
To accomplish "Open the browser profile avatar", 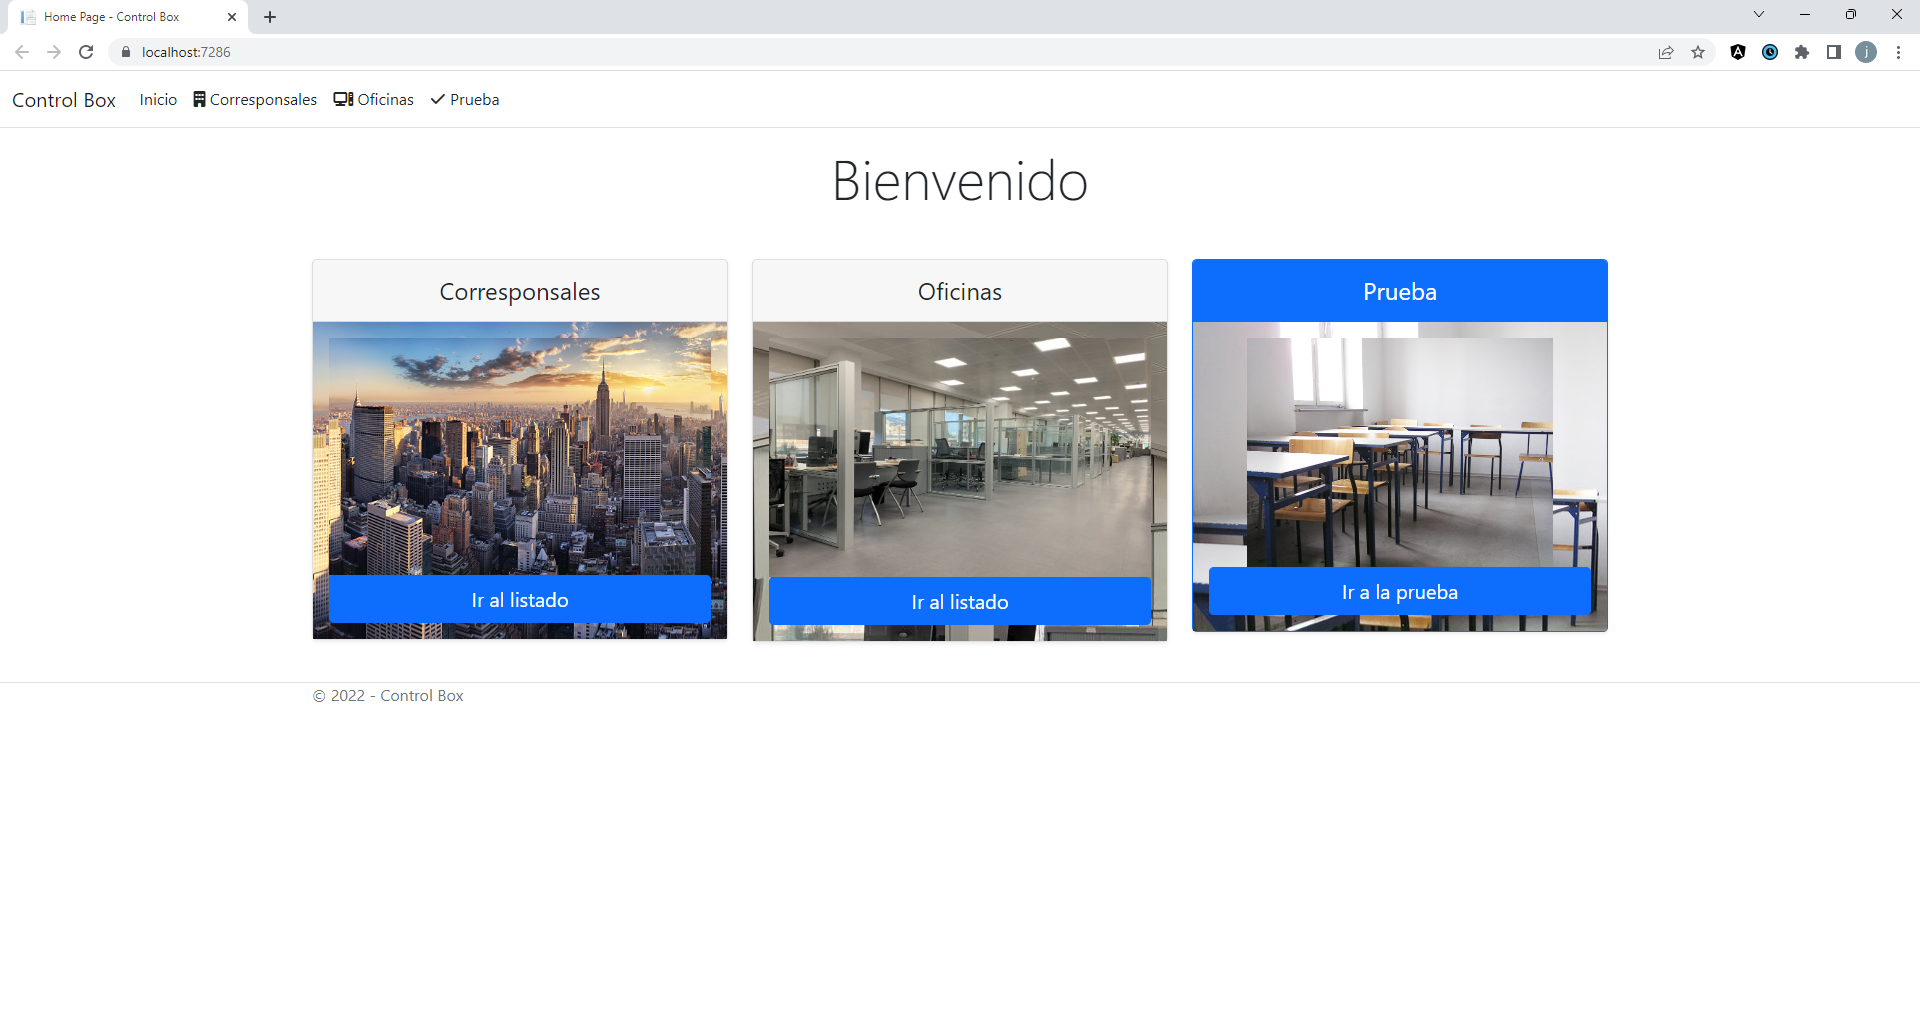I will (1867, 51).
